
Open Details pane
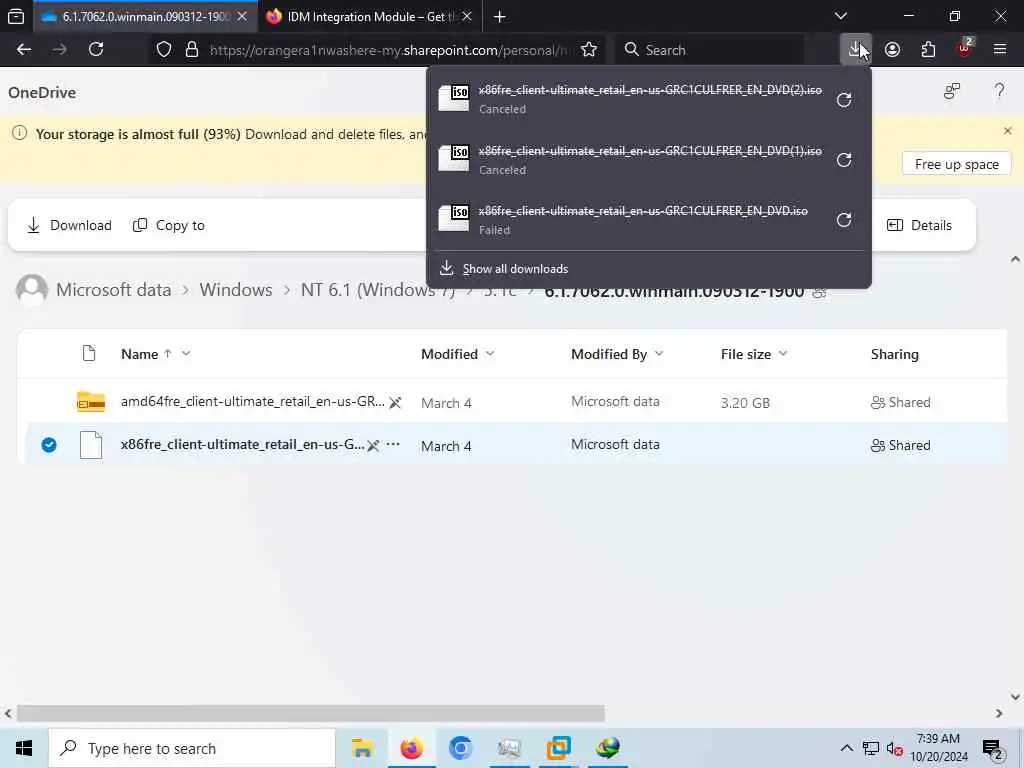coord(920,225)
